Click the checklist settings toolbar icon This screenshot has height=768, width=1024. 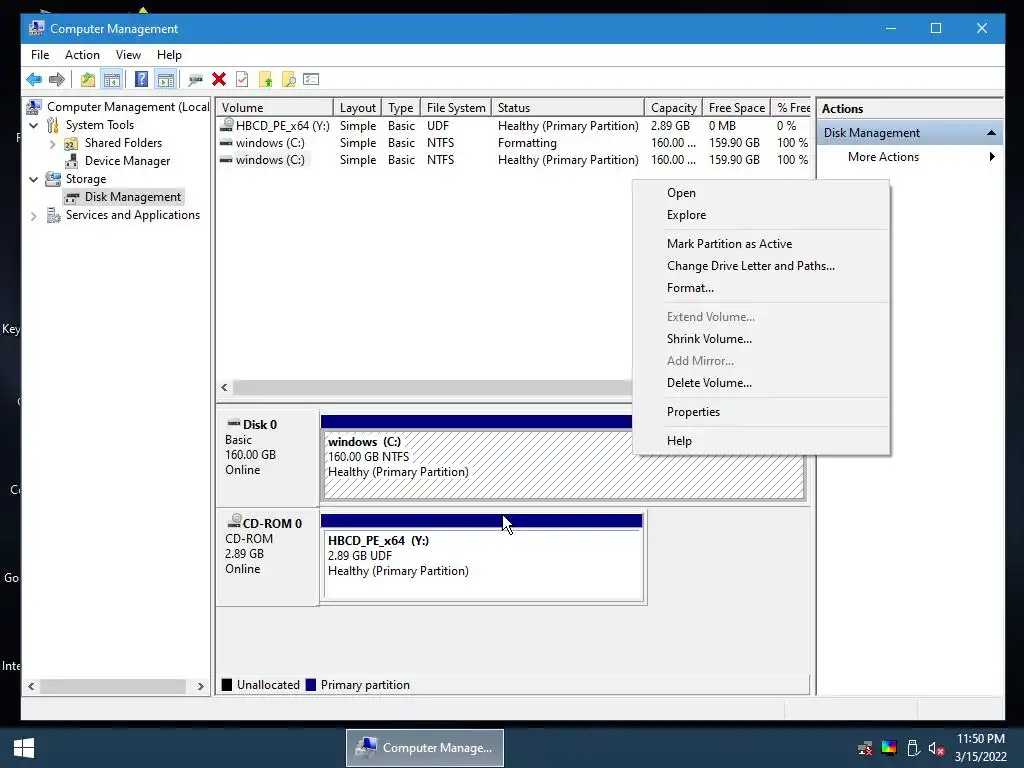coord(311,80)
